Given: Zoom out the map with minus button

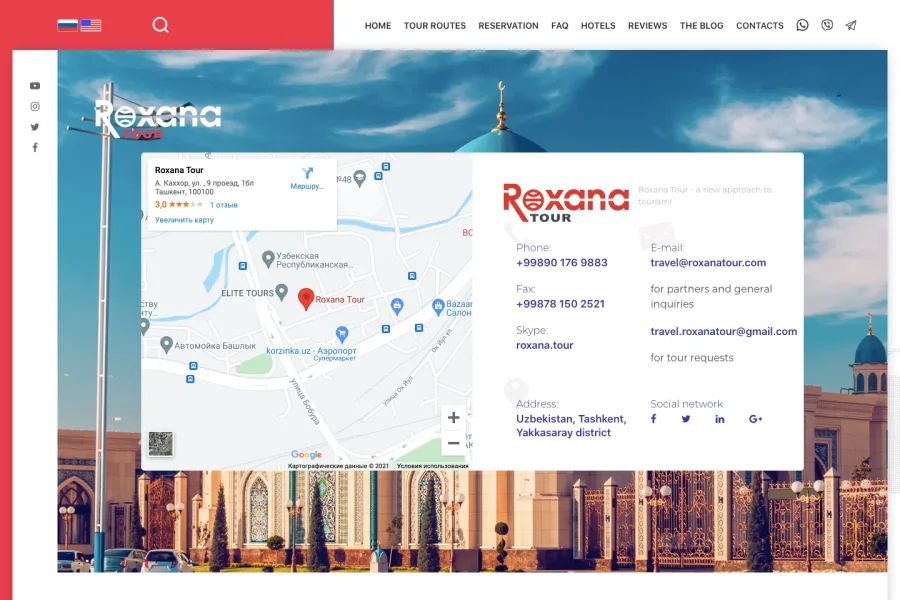Looking at the screenshot, I should pos(453,443).
